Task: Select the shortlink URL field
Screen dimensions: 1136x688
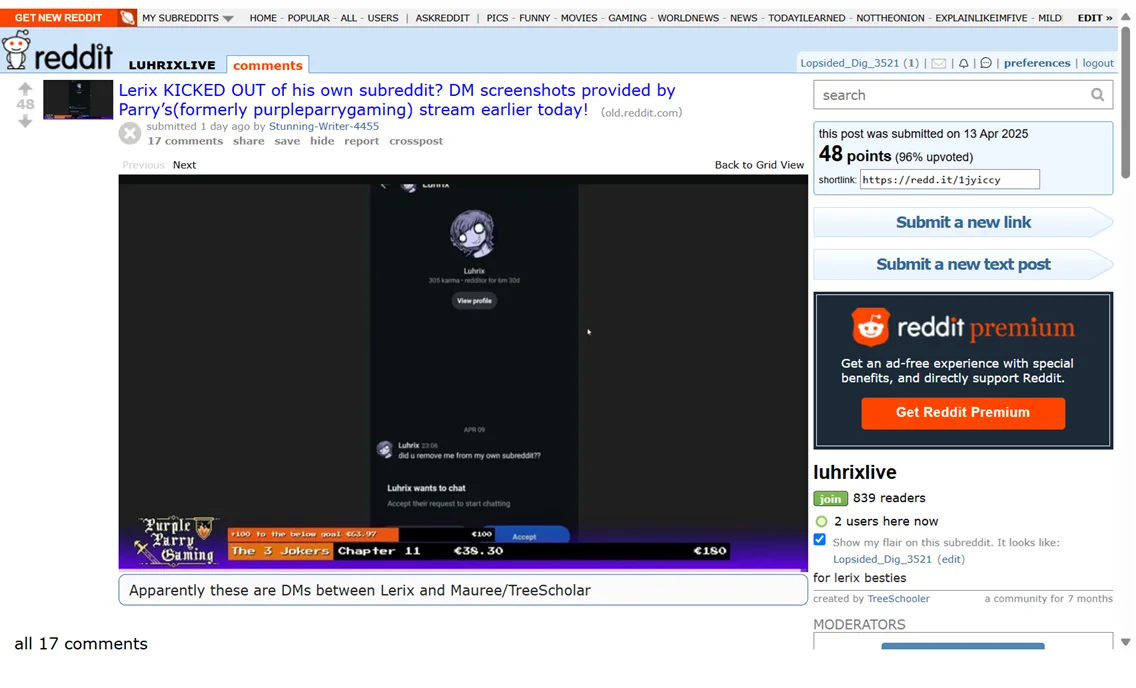Action: click(949, 180)
